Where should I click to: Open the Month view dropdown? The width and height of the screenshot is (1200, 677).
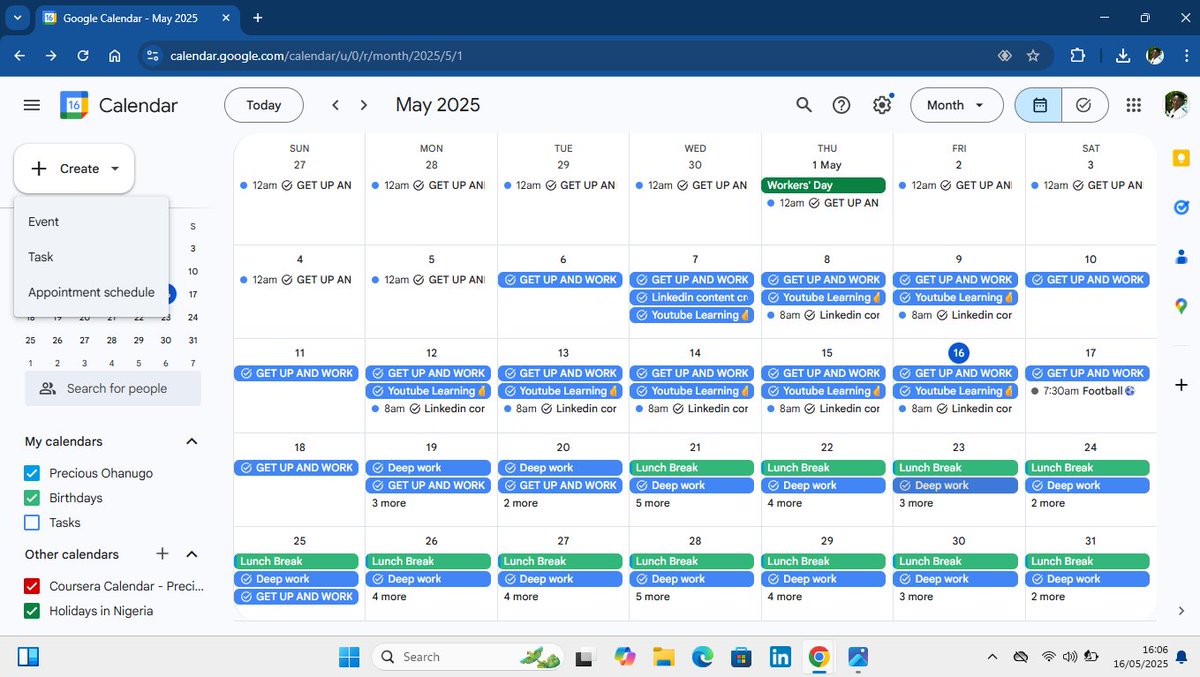pyautogui.click(x=956, y=105)
